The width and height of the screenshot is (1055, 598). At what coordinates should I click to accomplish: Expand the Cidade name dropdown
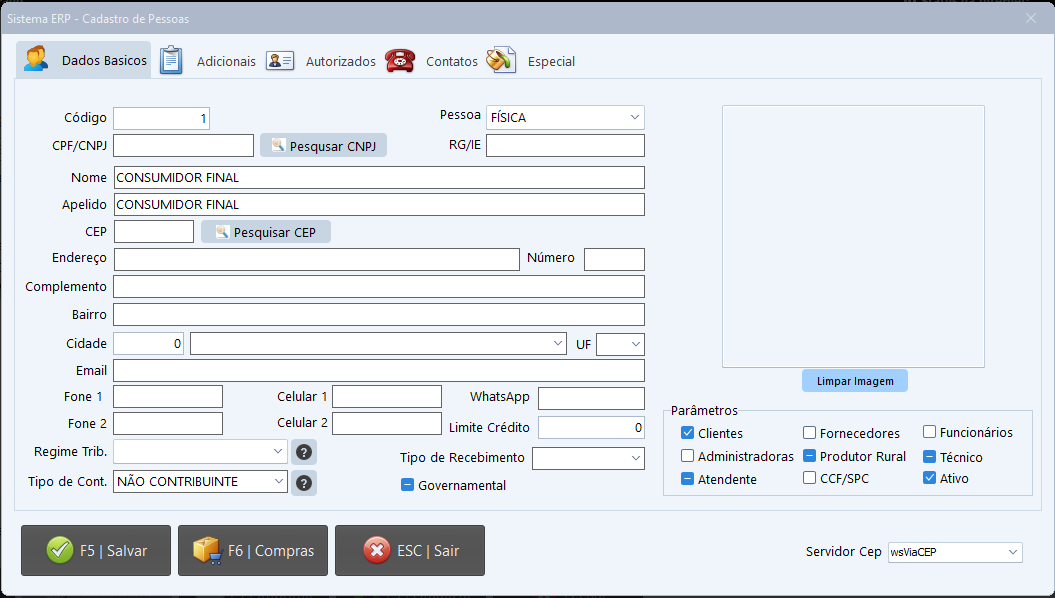point(378,344)
